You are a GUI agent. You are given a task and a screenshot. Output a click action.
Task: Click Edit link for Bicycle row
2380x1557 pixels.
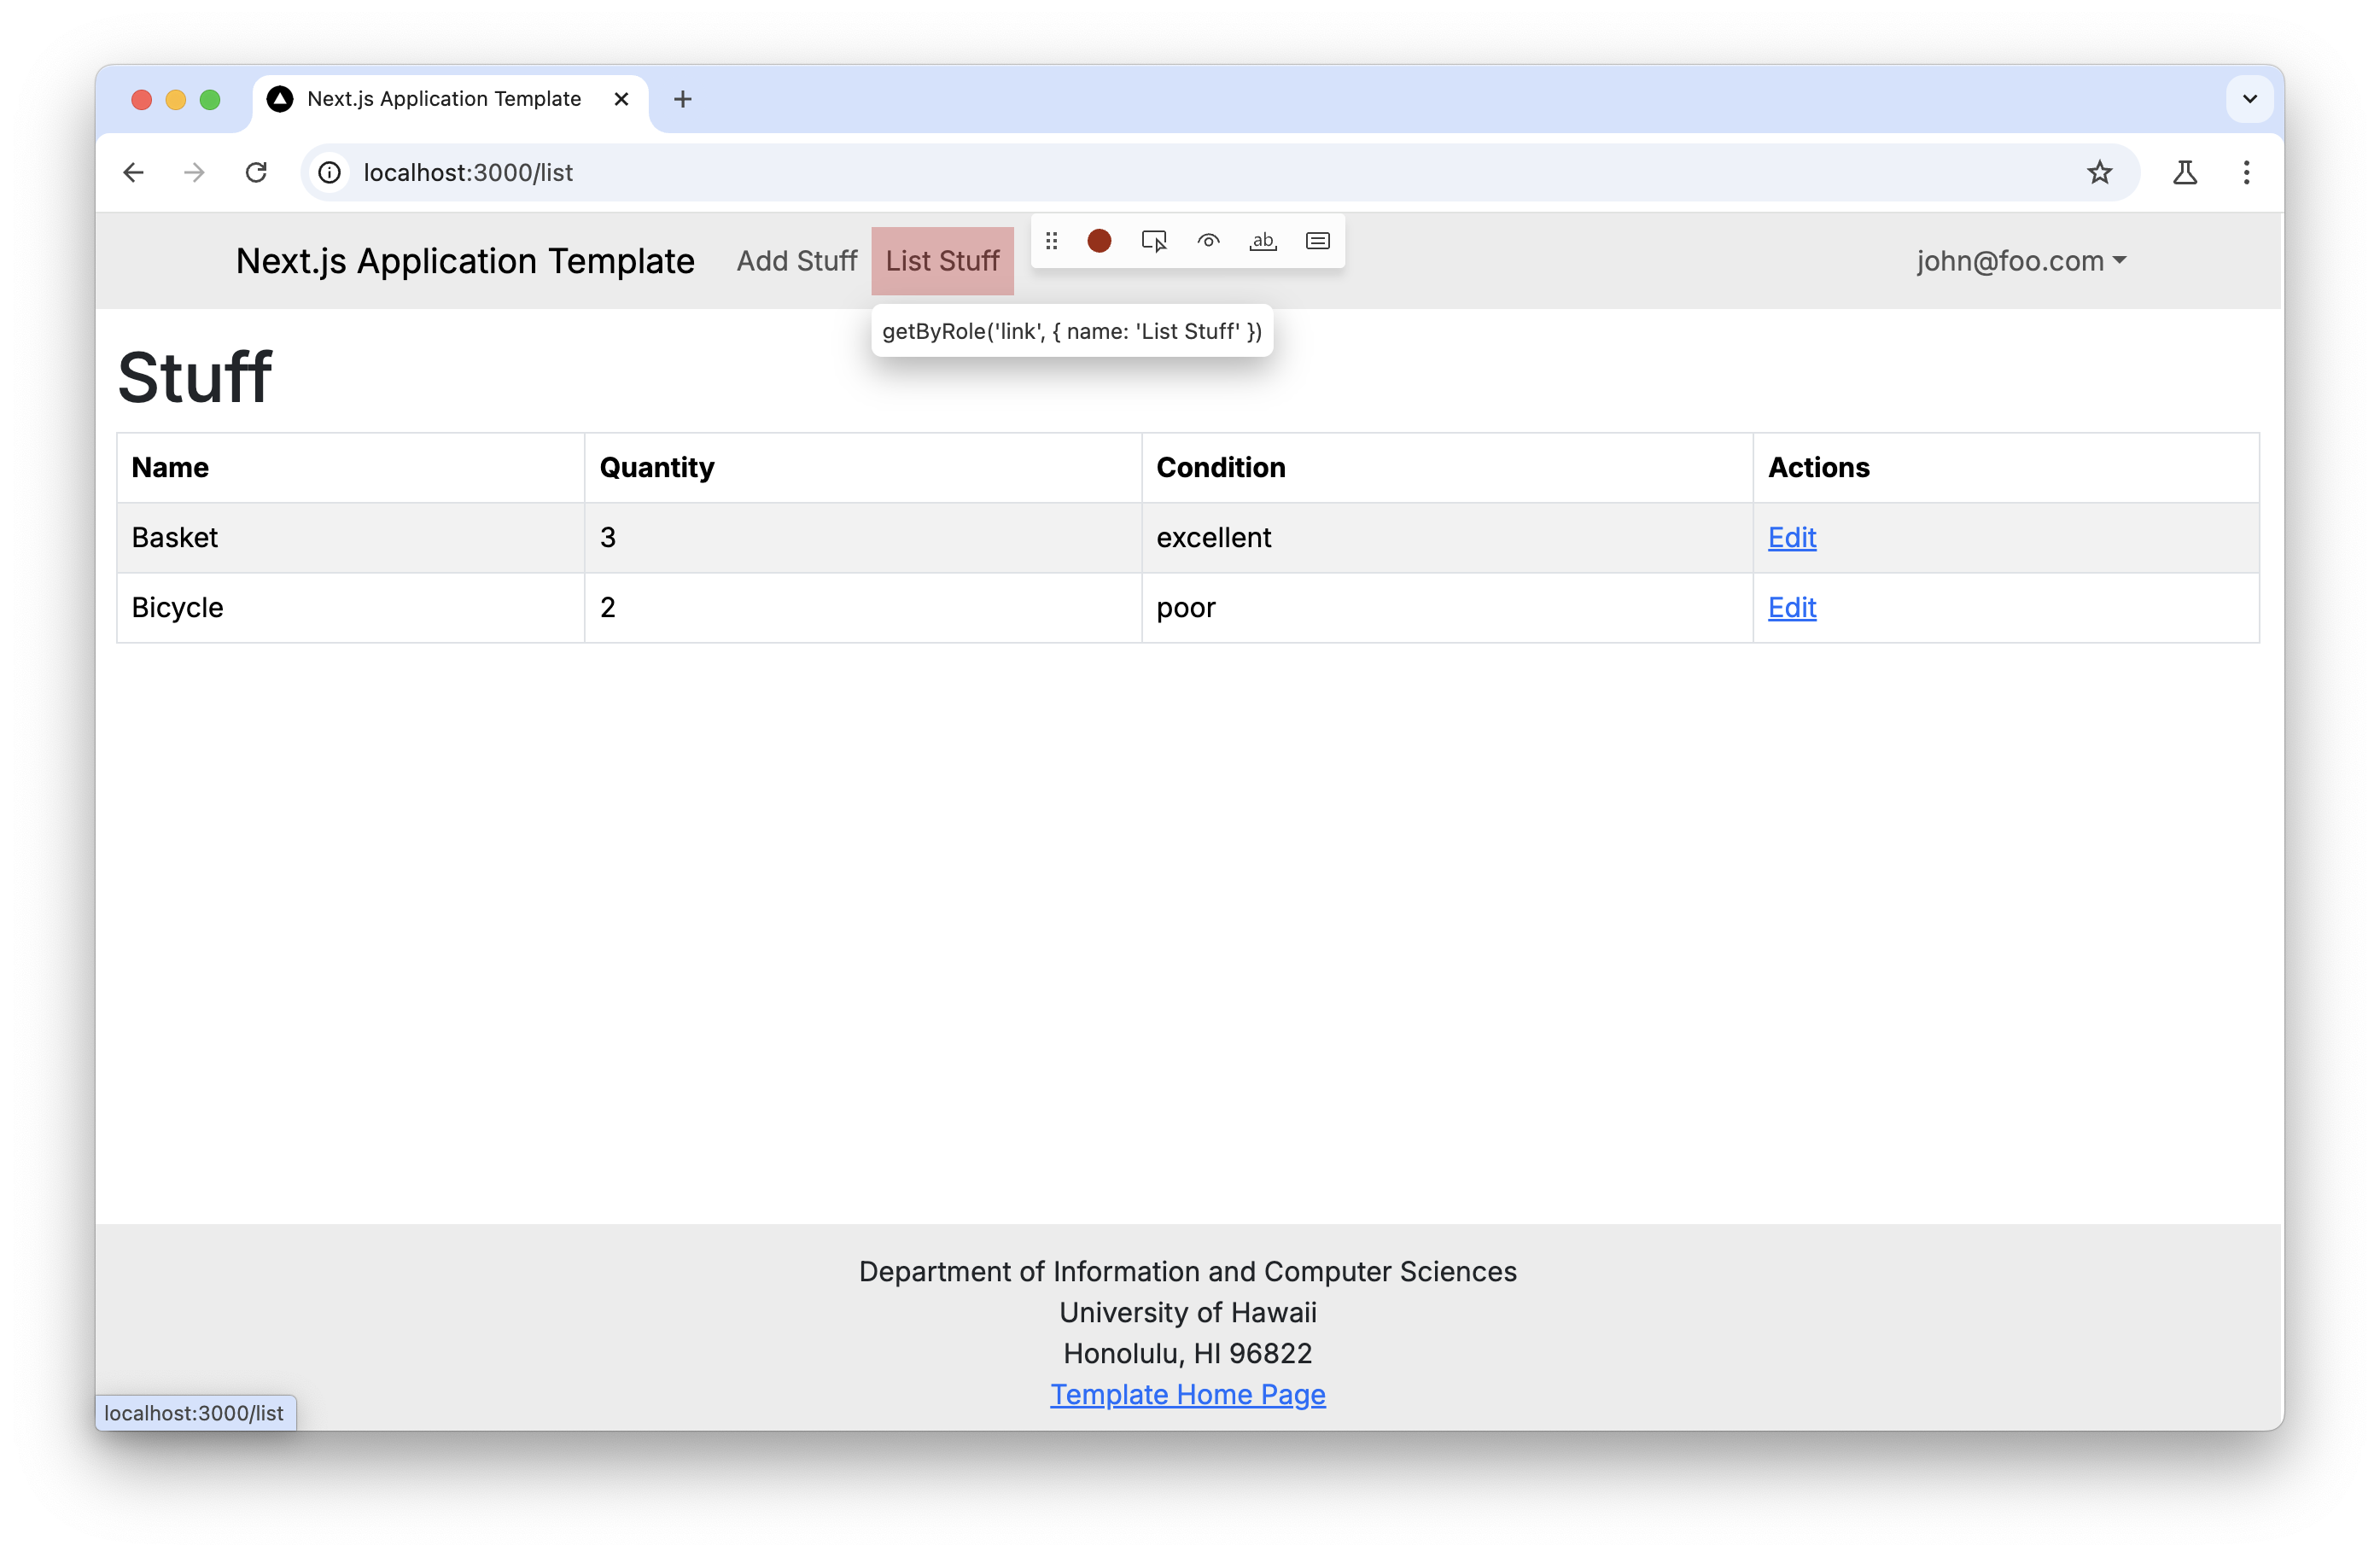pyautogui.click(x=1791, y=608)
